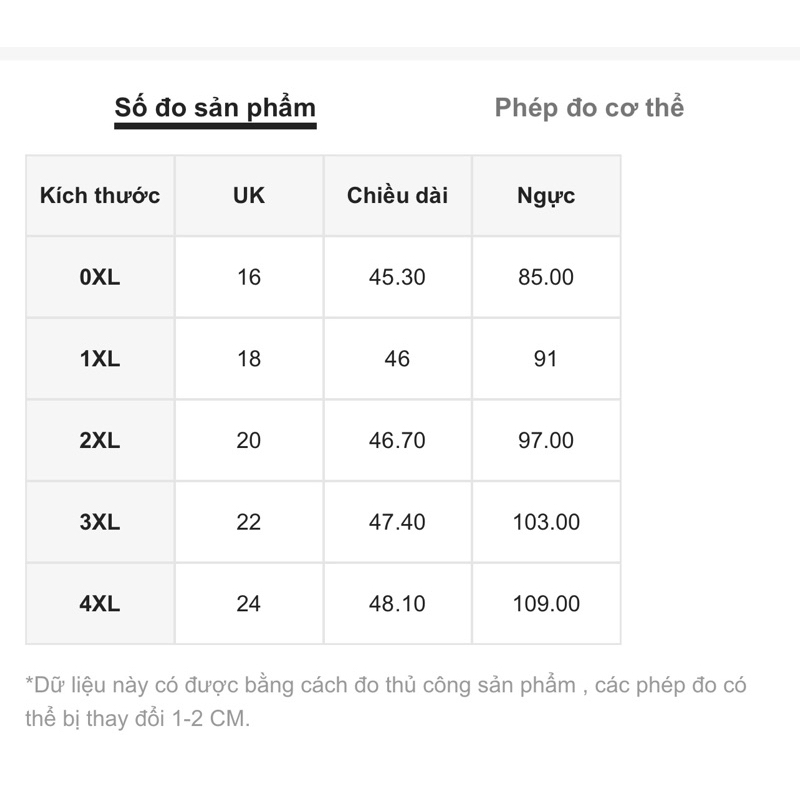The image size is (800, 800).
Task: Select the 3XL size row label
Action: tap(100, 522)
